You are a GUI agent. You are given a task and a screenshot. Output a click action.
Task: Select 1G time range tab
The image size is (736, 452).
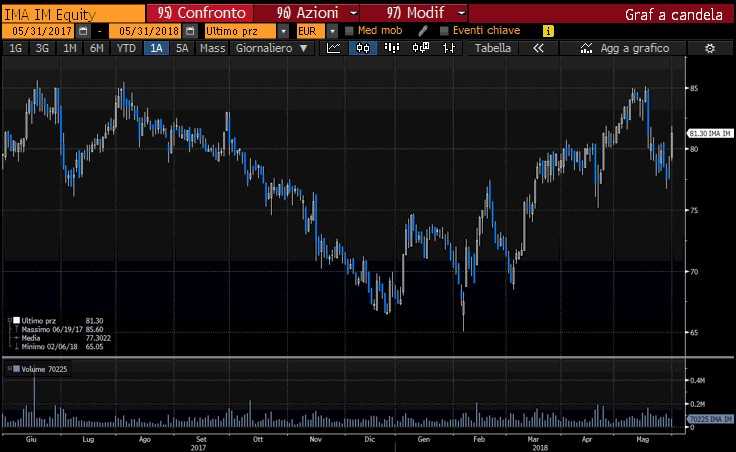15,48
